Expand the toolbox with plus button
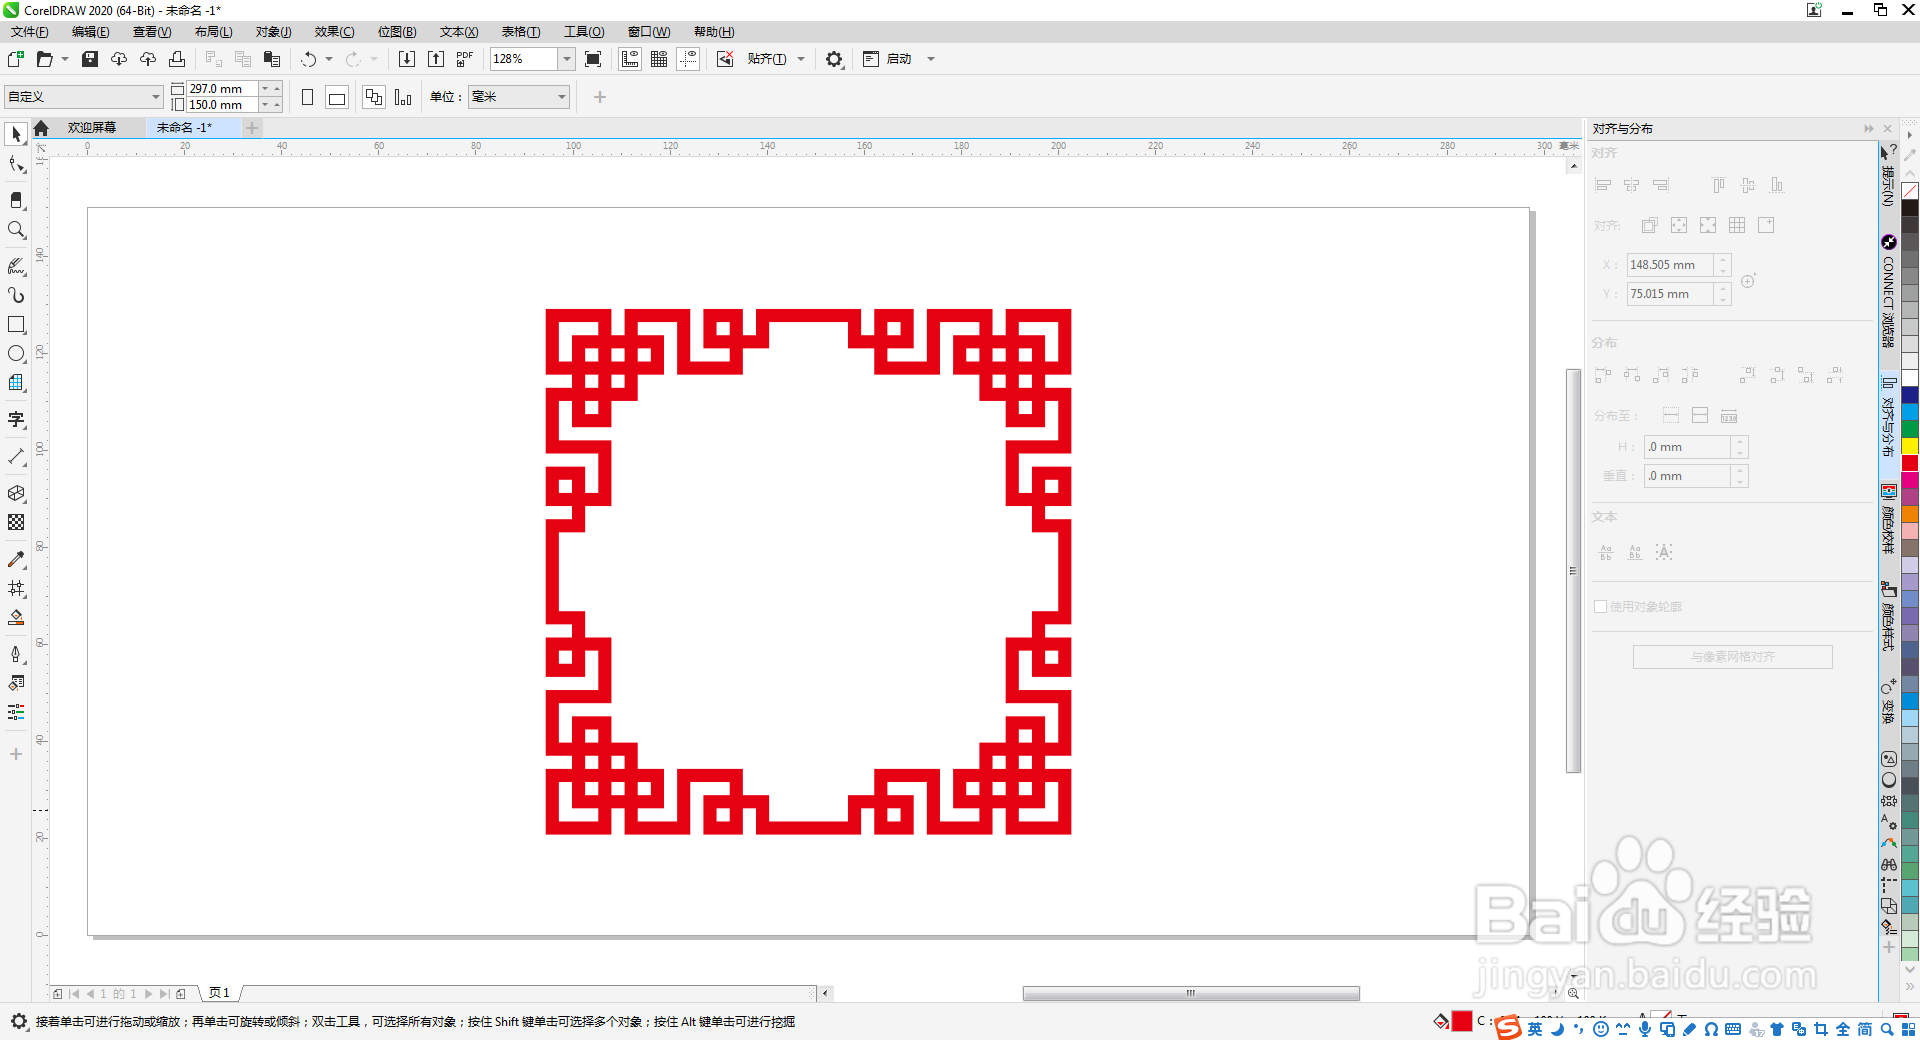Viewport: 1920px width, 1040px height. [16, 754]
